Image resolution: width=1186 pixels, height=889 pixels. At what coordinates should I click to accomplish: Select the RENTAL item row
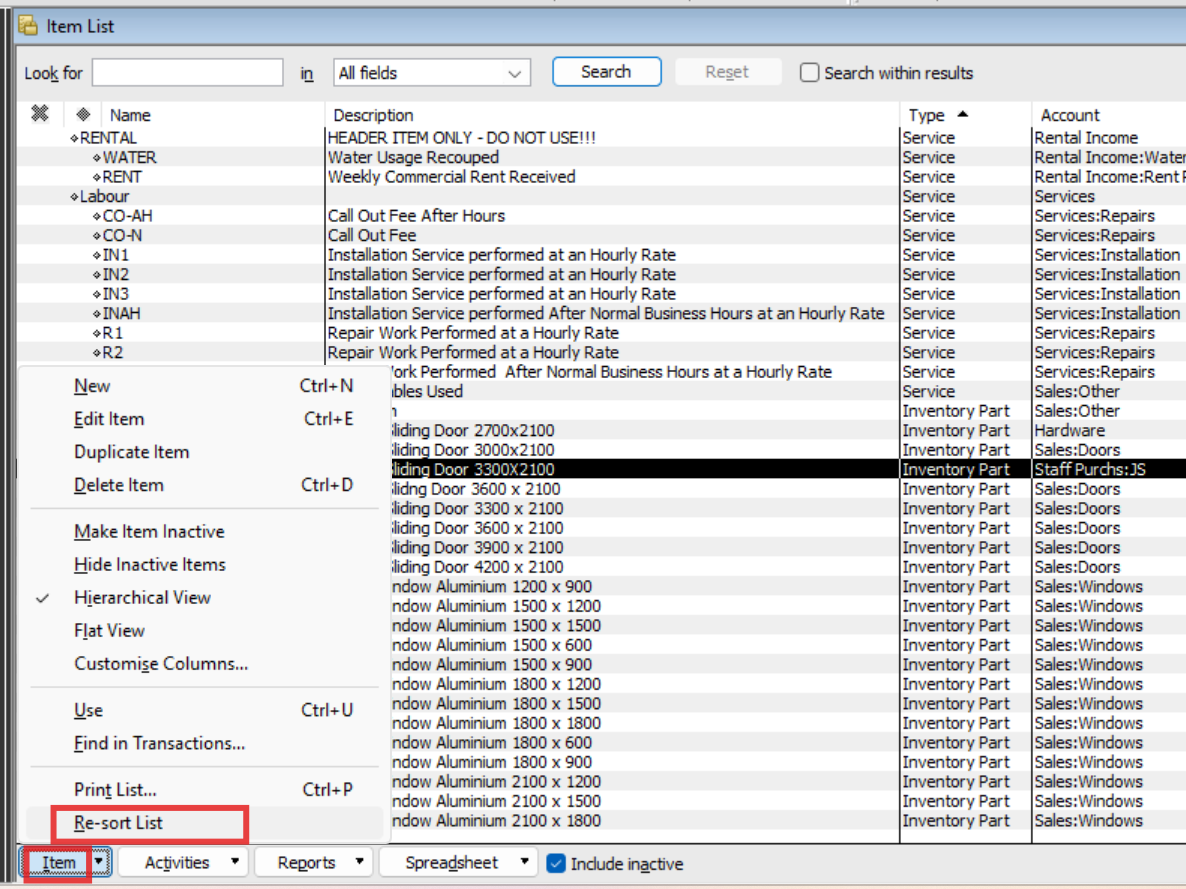click(601, 138)
